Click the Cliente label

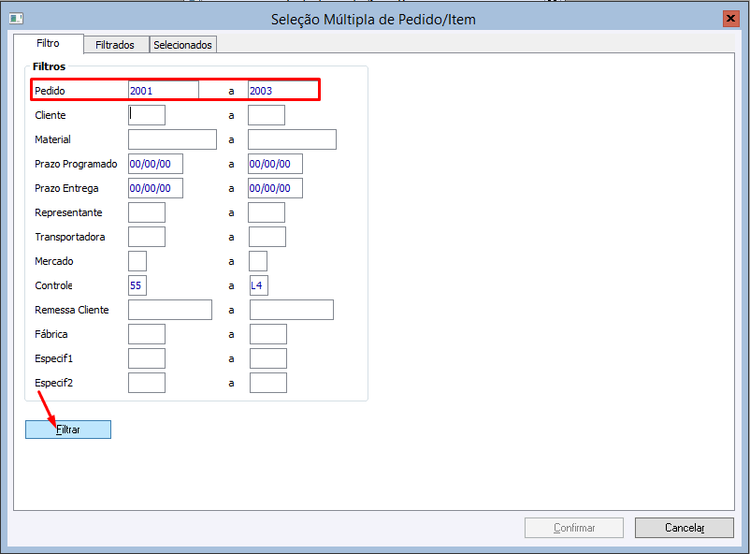(x=50, y=115)
